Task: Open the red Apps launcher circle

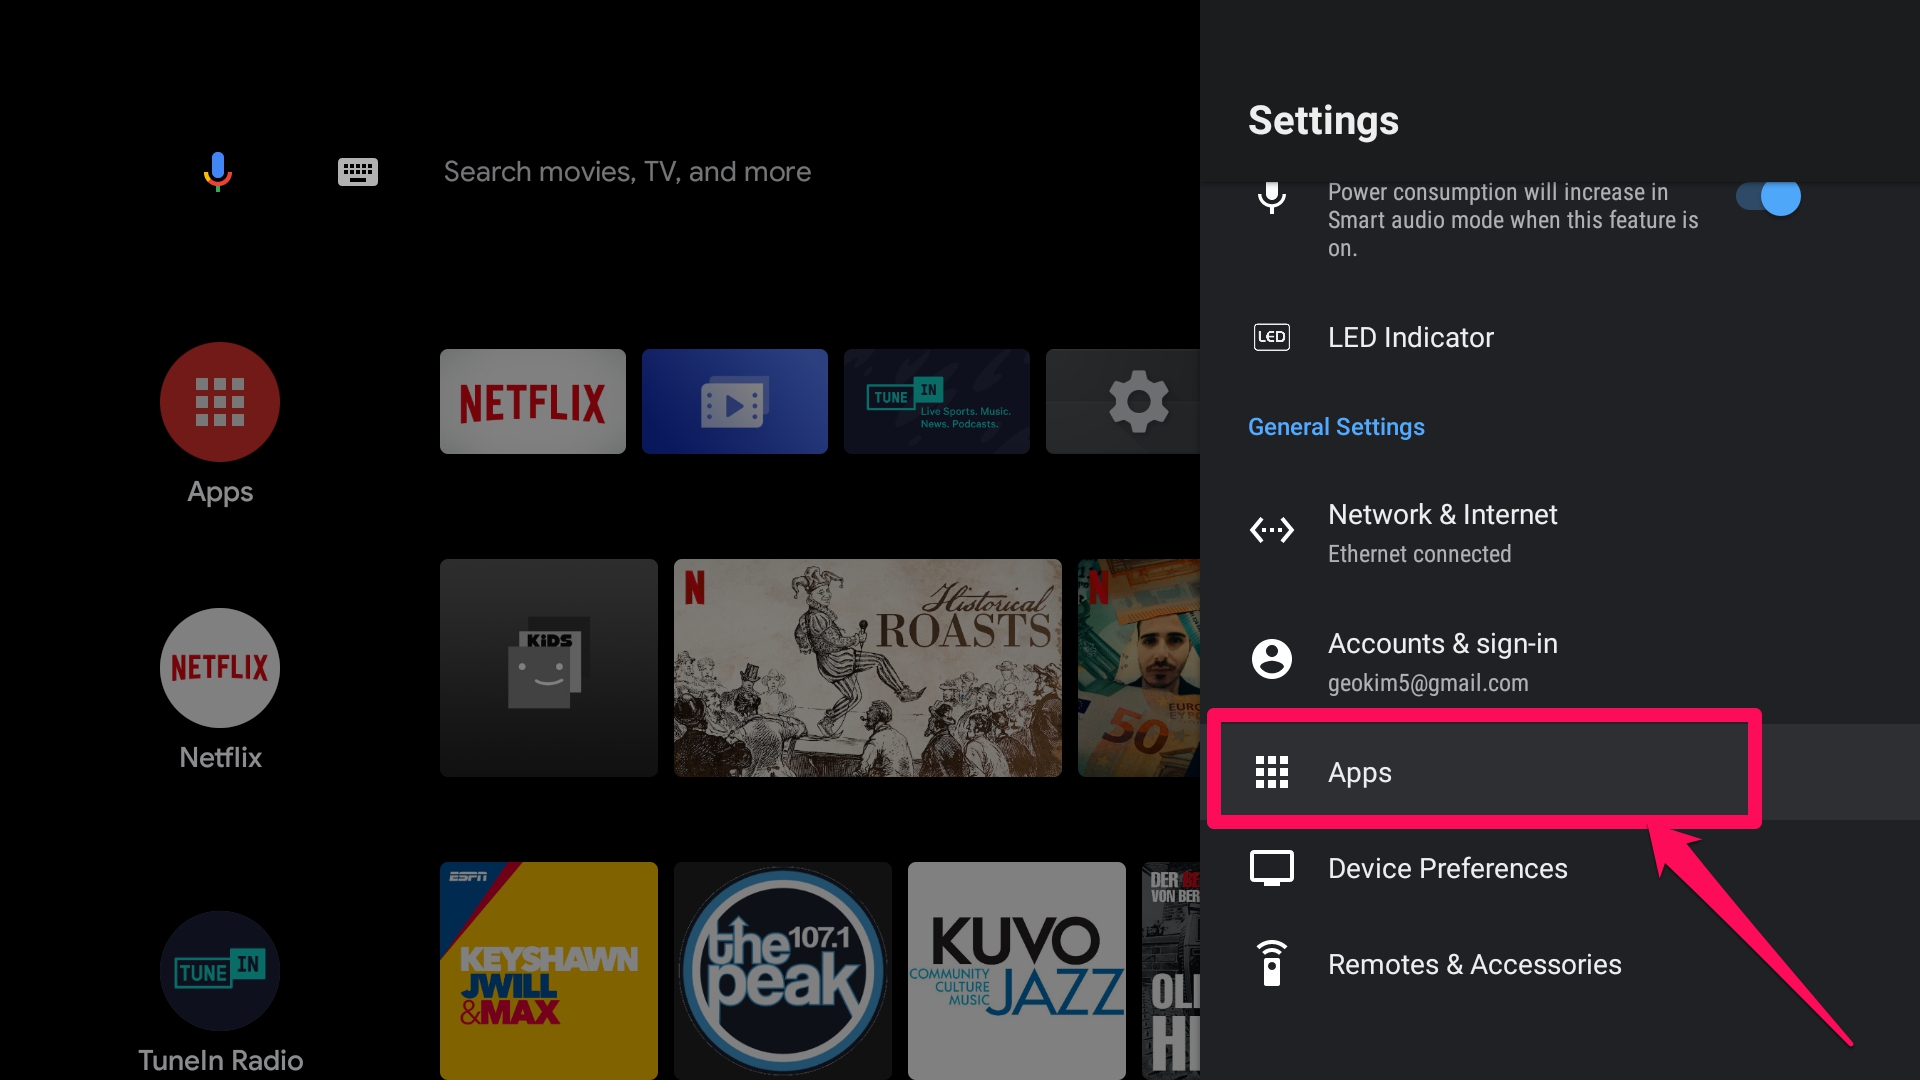Action: [220, 402]
